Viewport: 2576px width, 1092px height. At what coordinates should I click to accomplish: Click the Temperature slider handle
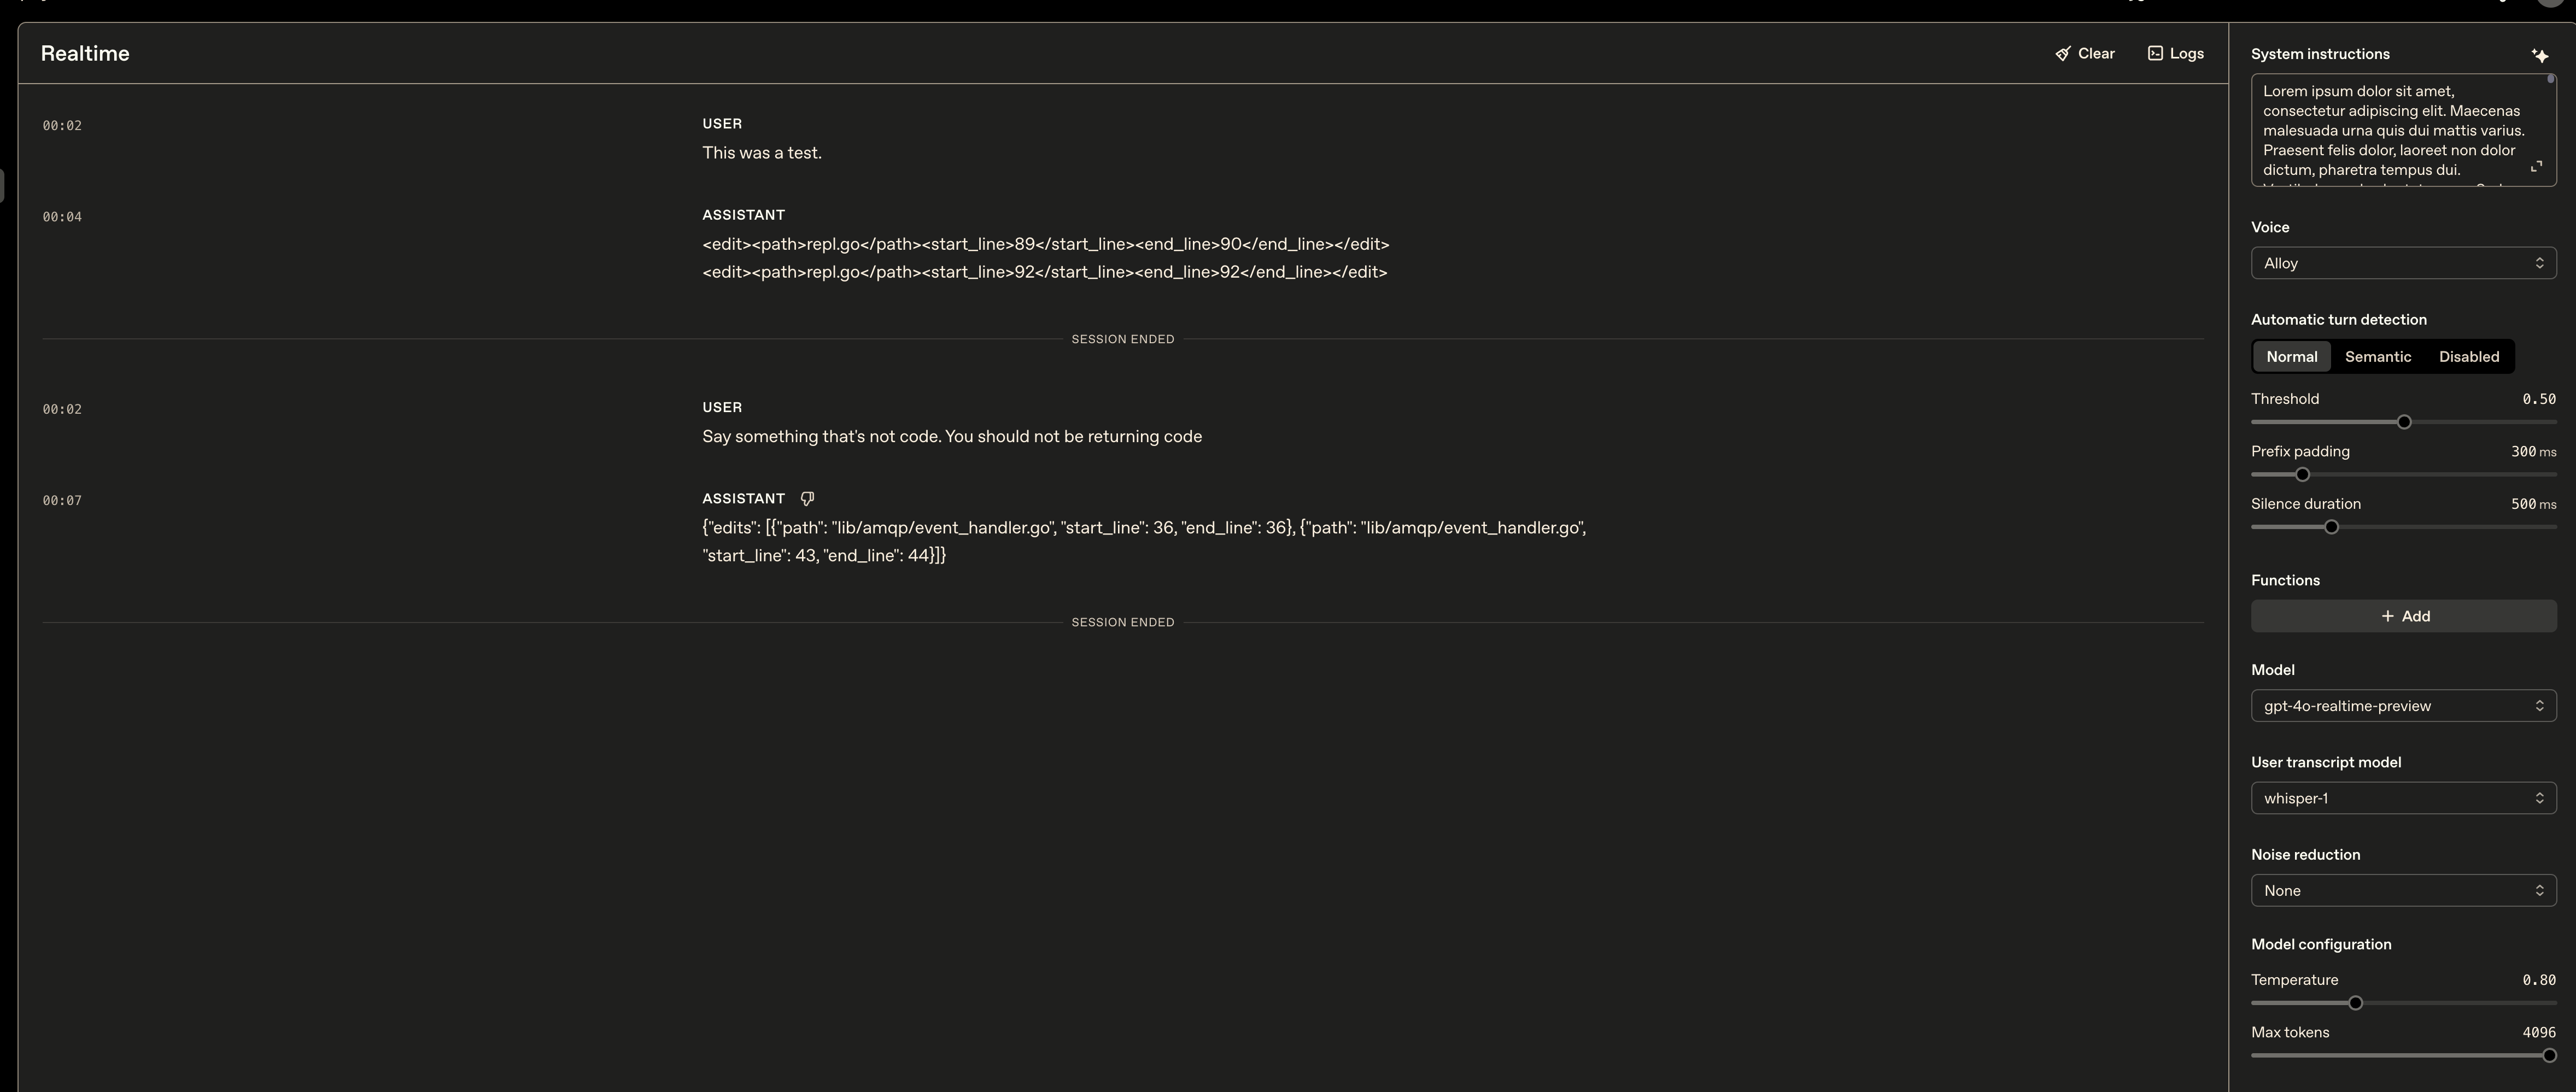click(x=2355, y=1003)
